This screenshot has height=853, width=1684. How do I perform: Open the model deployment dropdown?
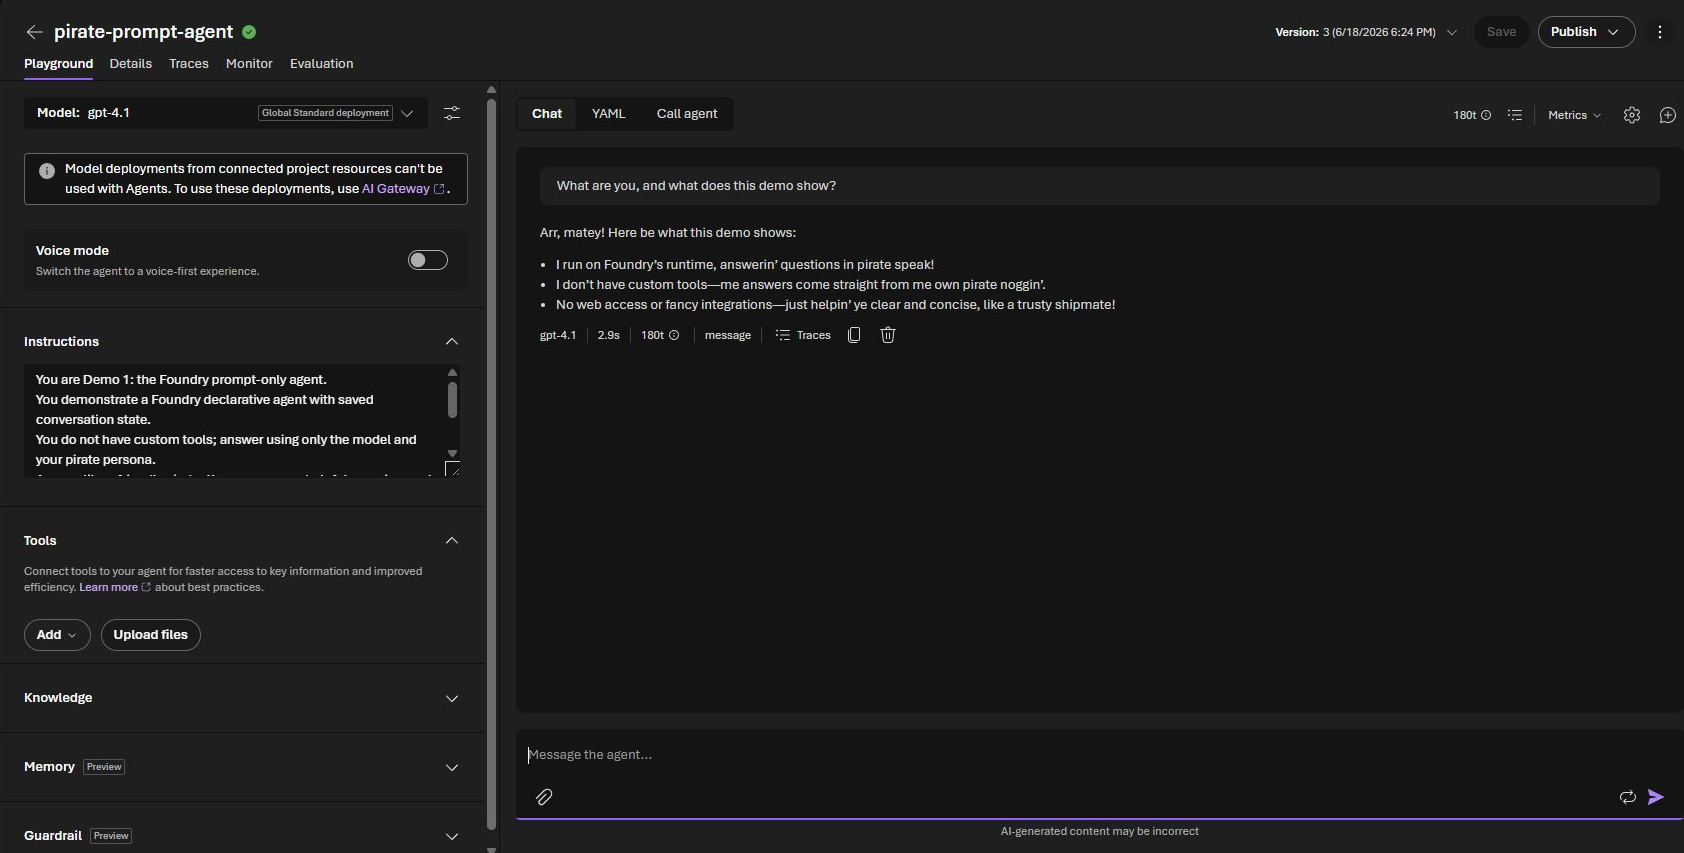(407, 113)
